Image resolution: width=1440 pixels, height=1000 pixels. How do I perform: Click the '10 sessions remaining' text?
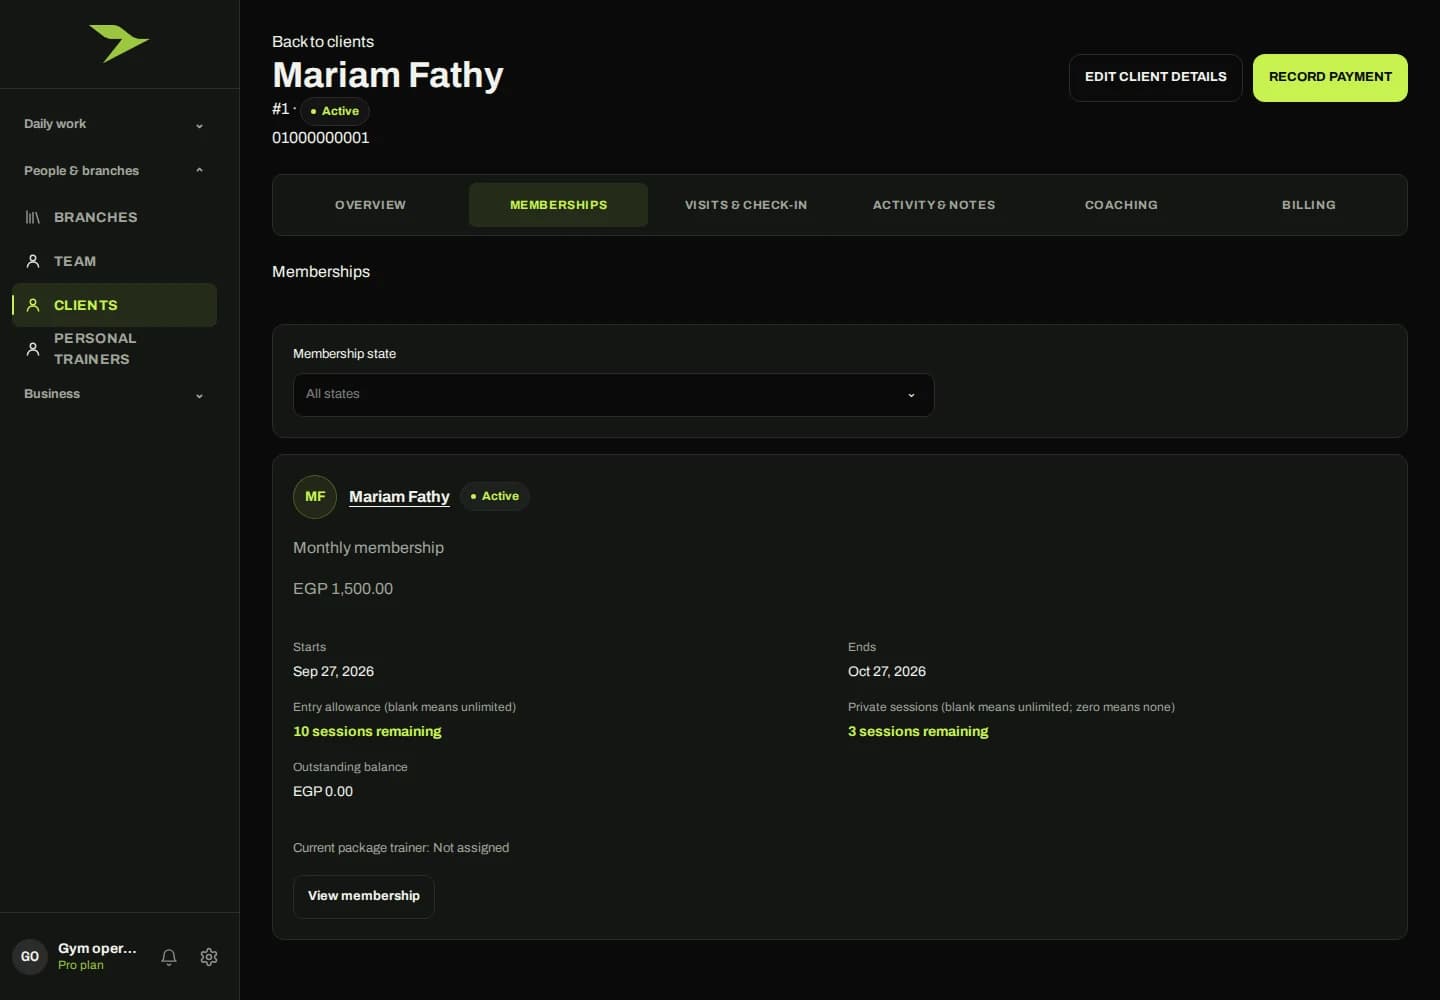point(367,732)
